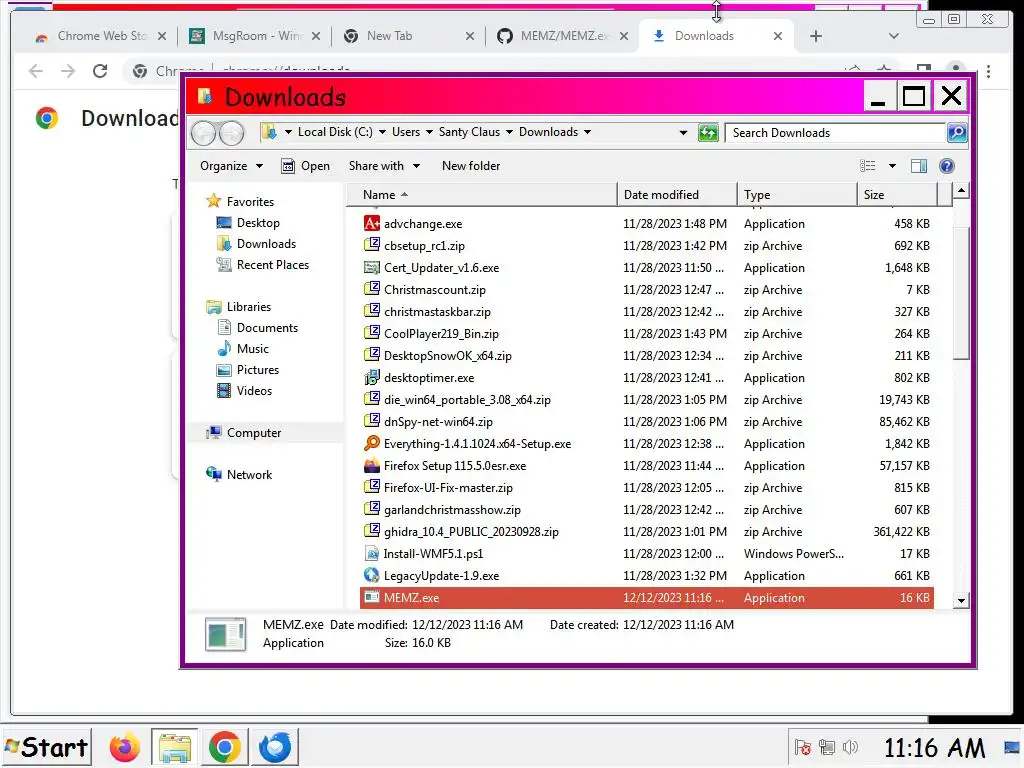Select the Everything setup magnifier icon
Viewport: 1024px width, 768px height.
click(372, 443)
